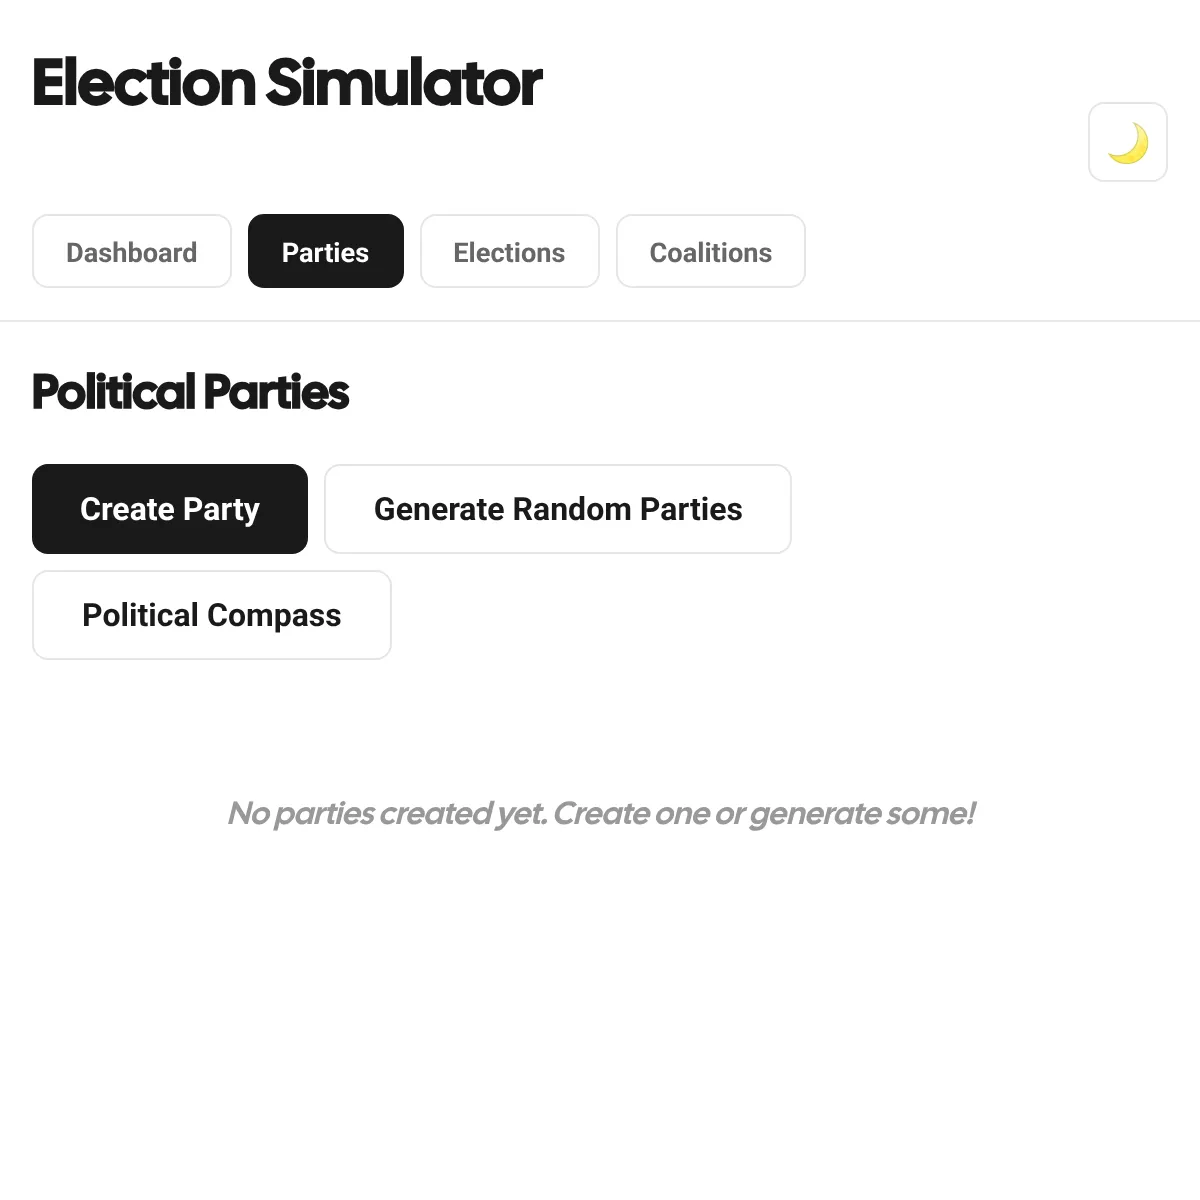Return to the Dashboard overview
Viewport: 1200px width, 1200px height.
coord(131,251)
